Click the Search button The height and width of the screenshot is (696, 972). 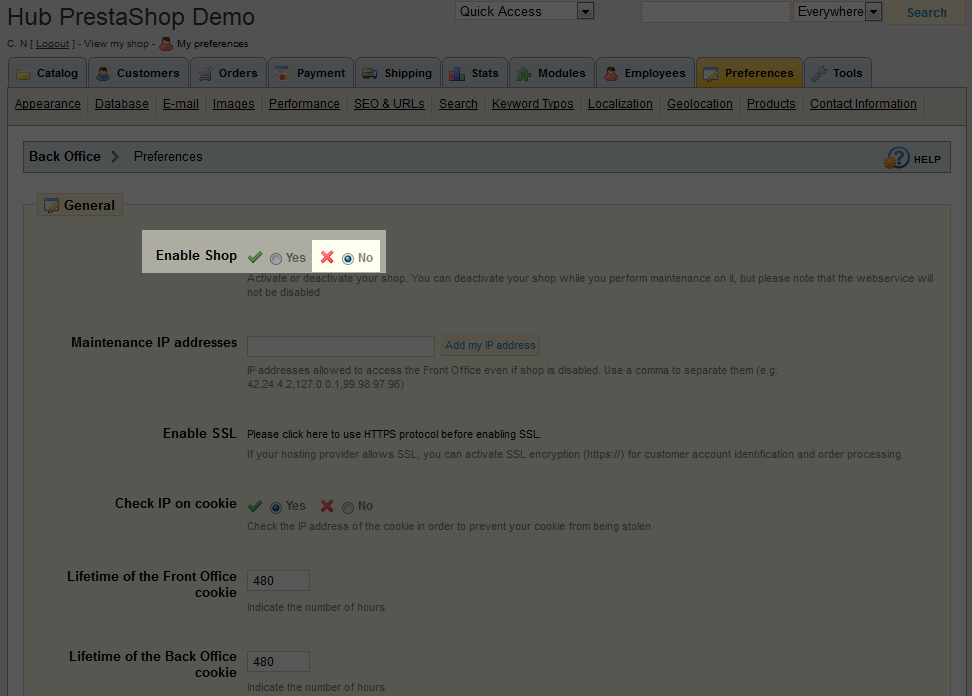pos(926,13)
